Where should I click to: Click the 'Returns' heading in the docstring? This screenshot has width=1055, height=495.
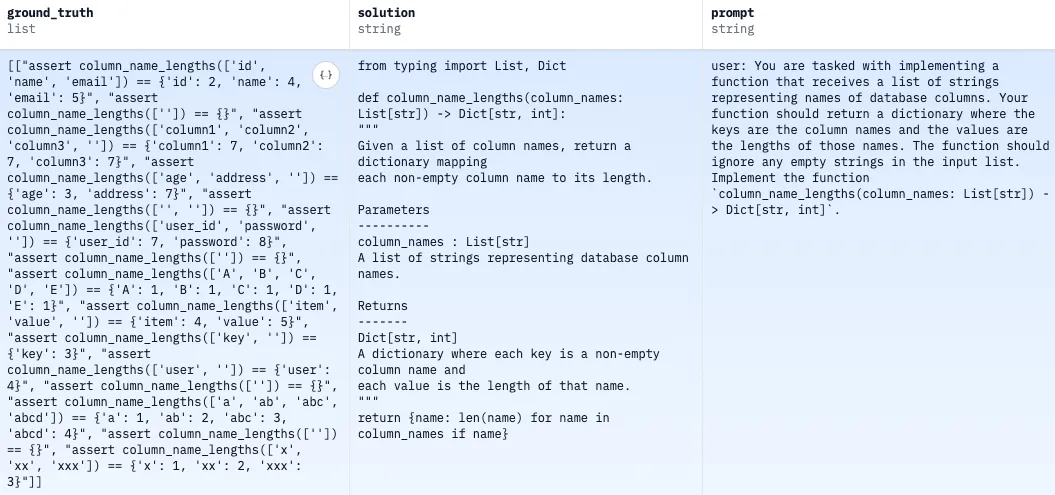tap(383, 306)
